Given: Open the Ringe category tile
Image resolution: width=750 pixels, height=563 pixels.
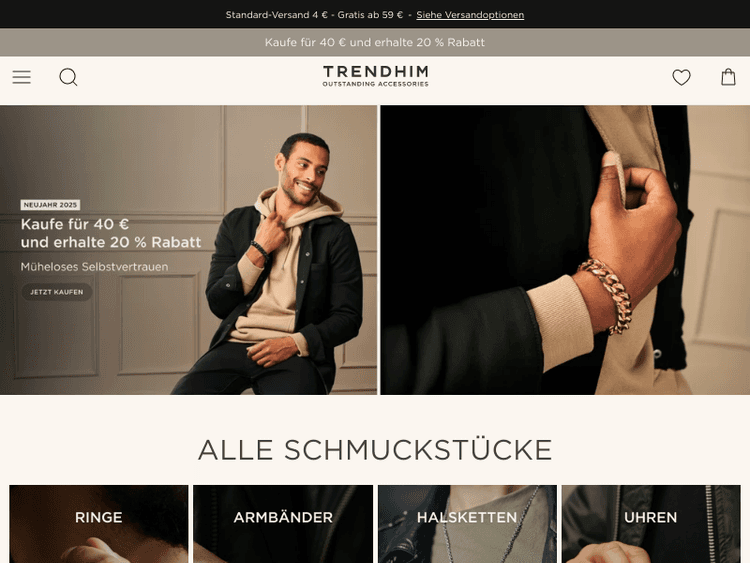Looking at the screenshot, I should (99, 524).
